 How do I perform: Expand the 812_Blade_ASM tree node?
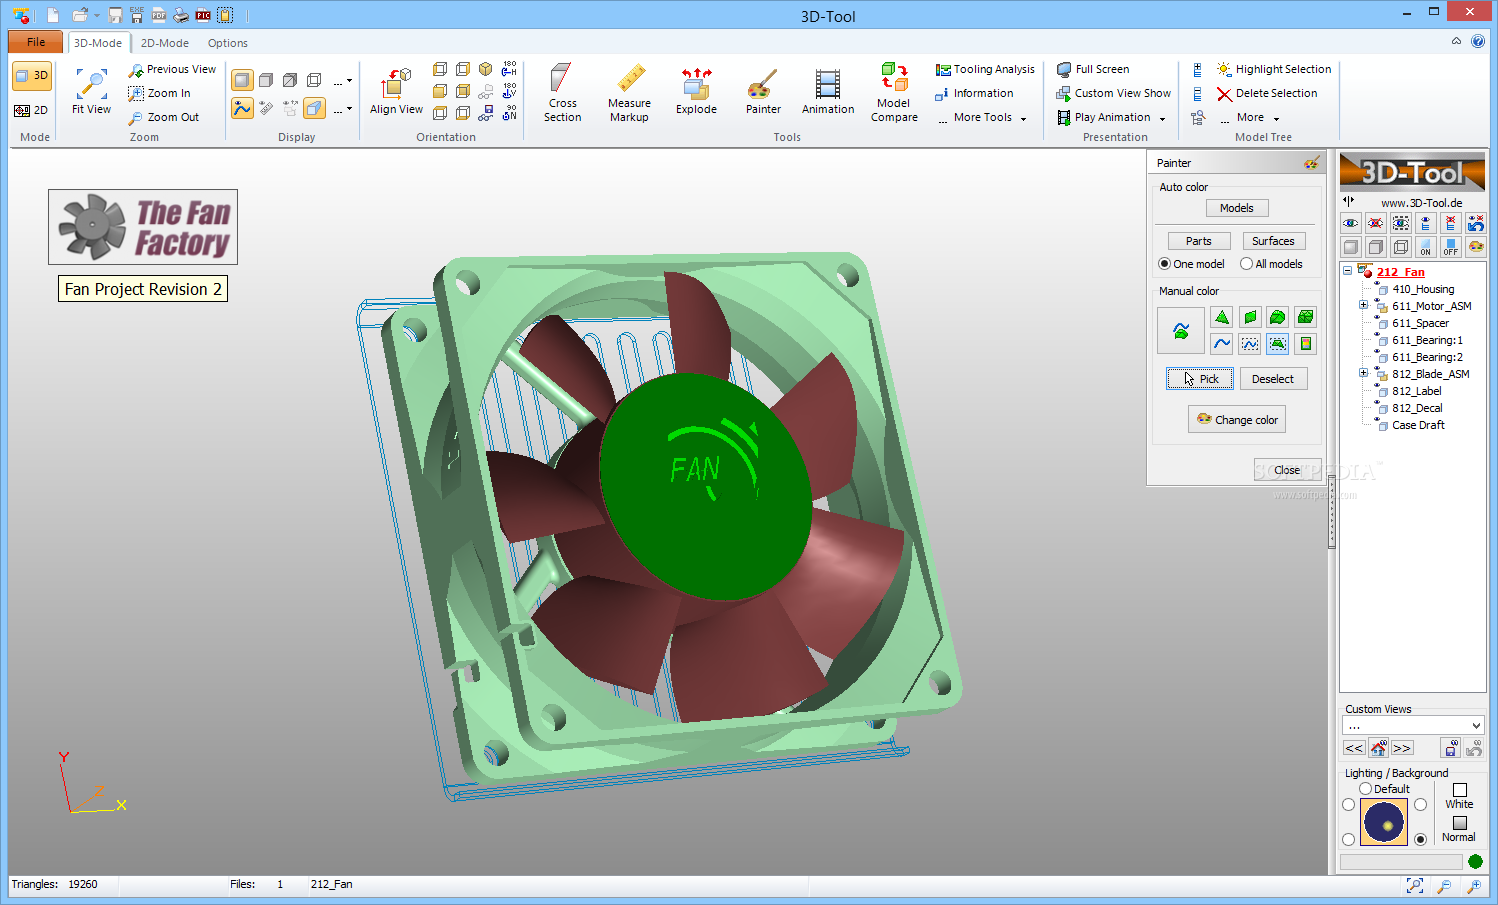(1363, 373)
